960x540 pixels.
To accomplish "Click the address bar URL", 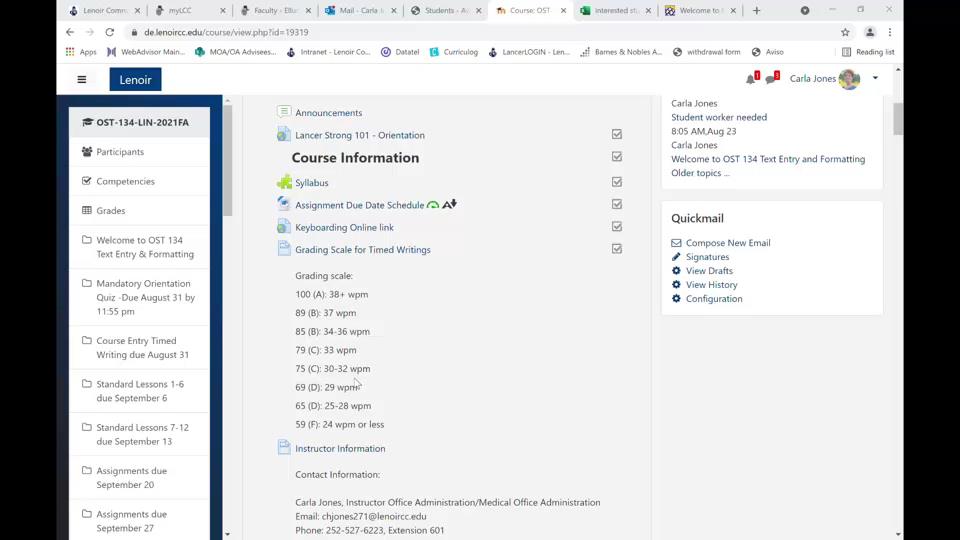I will (226, 32).
